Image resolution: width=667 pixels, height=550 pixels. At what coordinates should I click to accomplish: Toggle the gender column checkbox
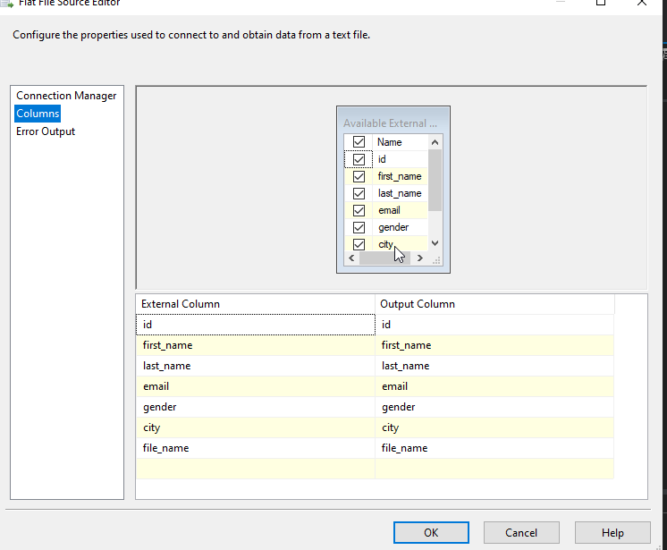359,227
